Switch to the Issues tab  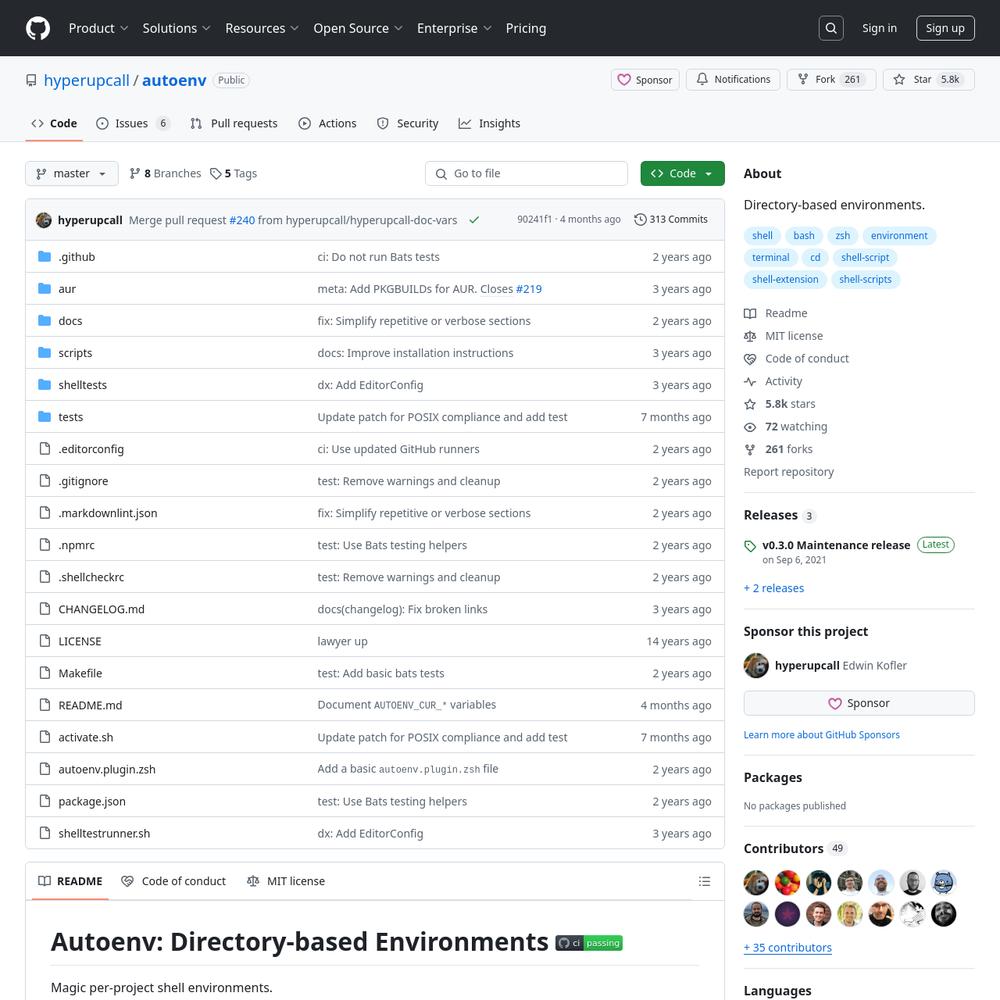(133, 124)
